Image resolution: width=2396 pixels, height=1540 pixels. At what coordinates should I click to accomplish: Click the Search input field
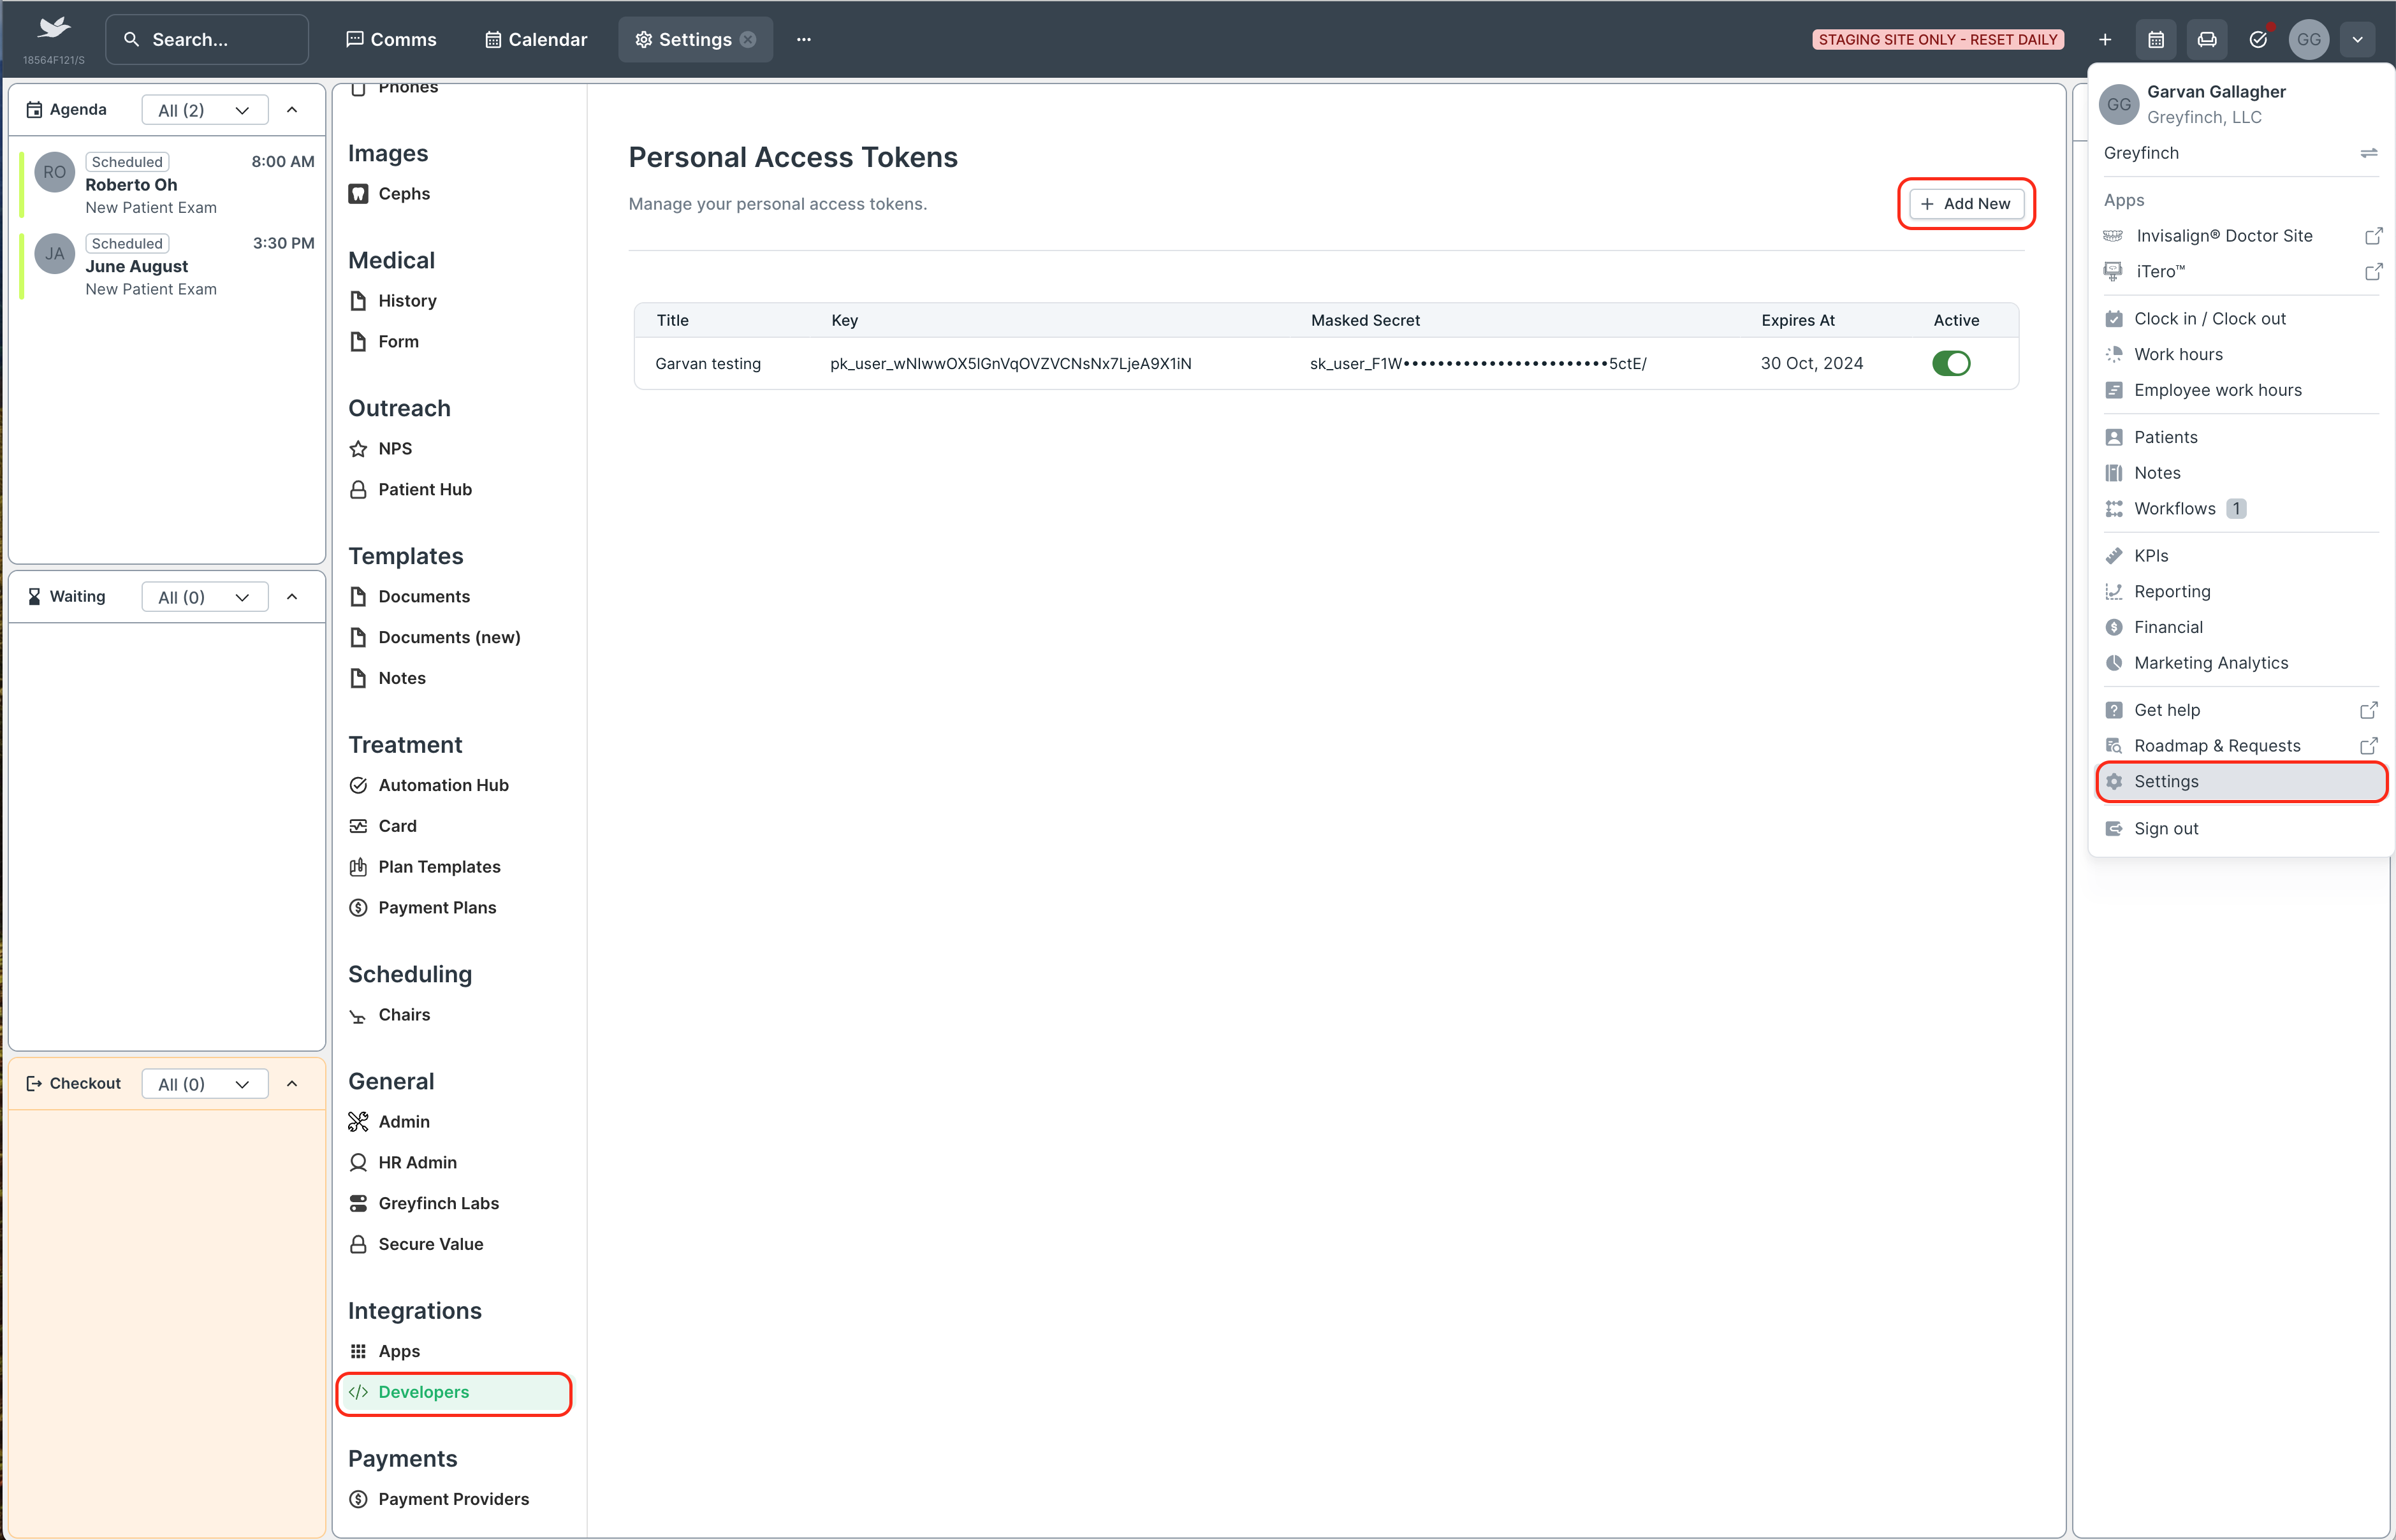coord(207,40)
